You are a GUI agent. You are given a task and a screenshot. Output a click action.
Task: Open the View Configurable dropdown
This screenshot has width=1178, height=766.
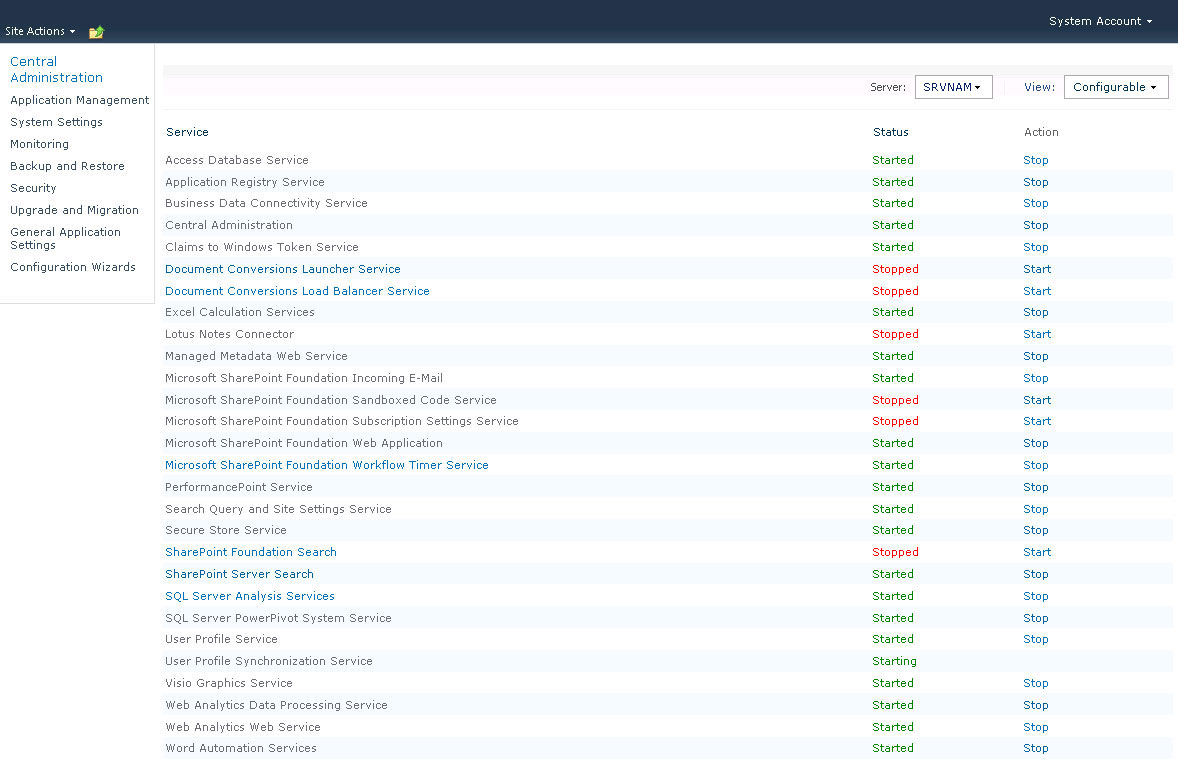[x=1116, y=87]
